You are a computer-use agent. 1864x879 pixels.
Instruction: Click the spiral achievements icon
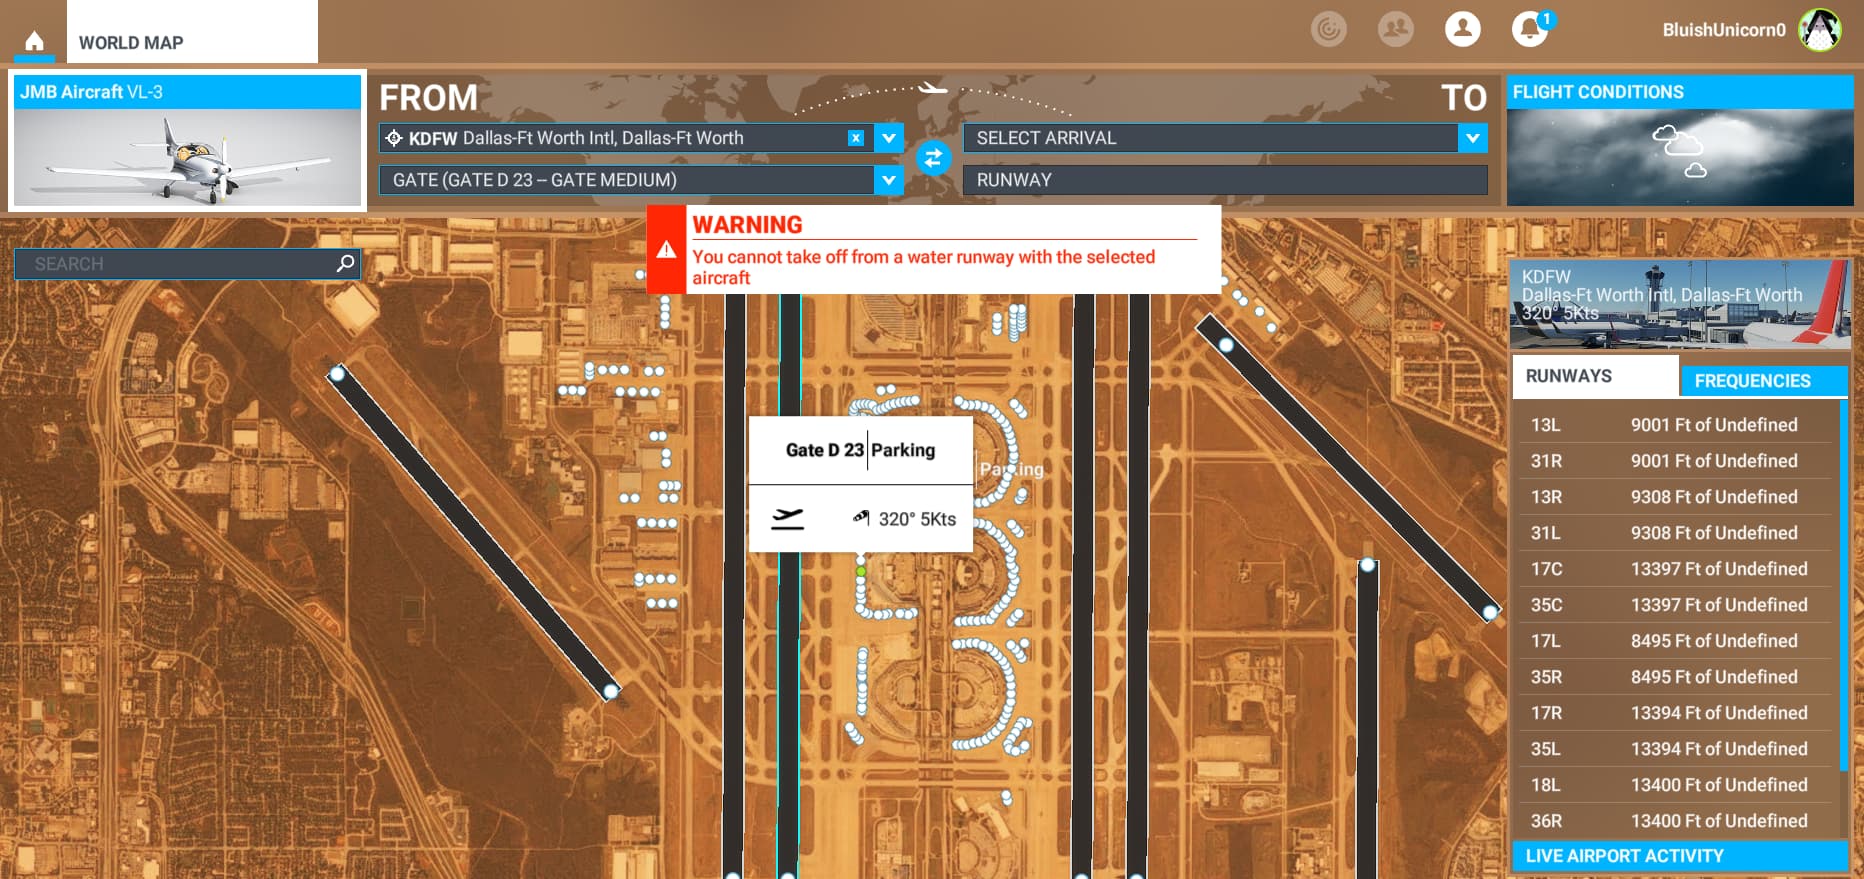[x=1328, y=29]
